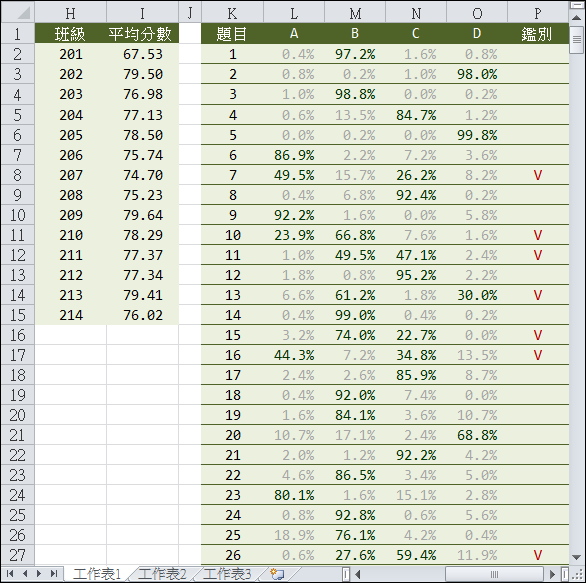Select the average score 79.64 cell

(142, 215)
